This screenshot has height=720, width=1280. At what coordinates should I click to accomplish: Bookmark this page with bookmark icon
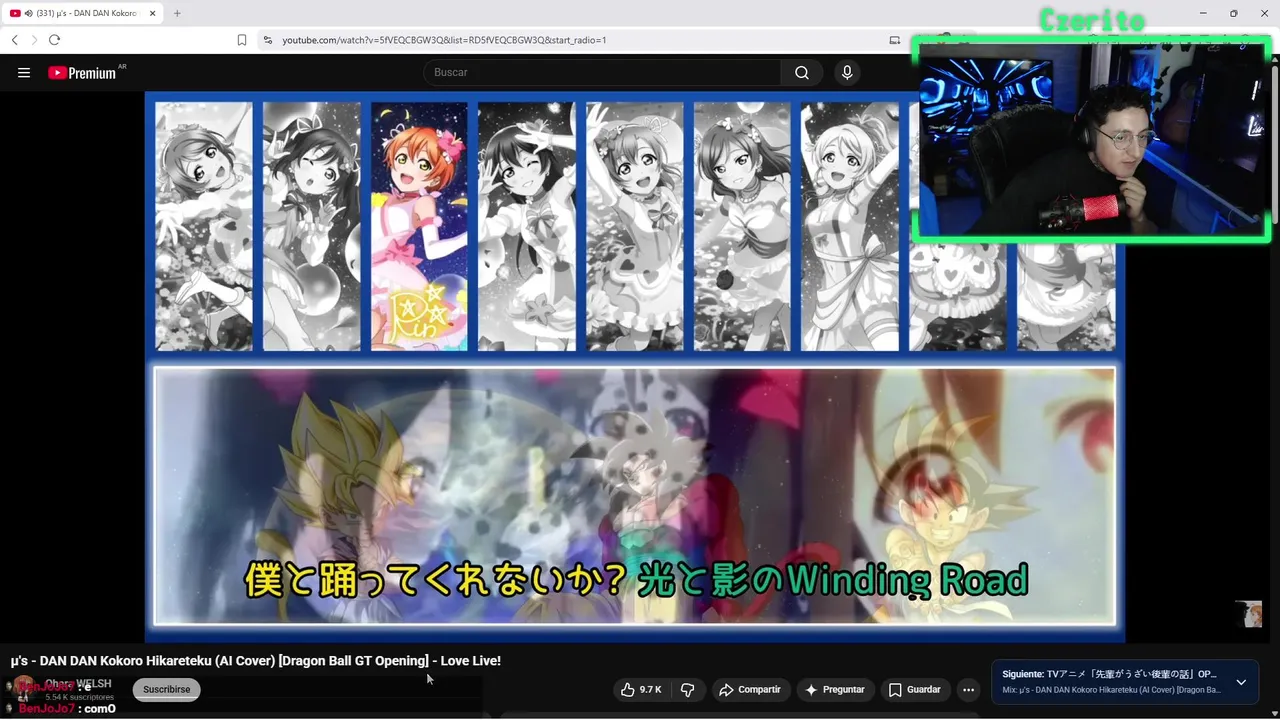click(x=242, y=40)
